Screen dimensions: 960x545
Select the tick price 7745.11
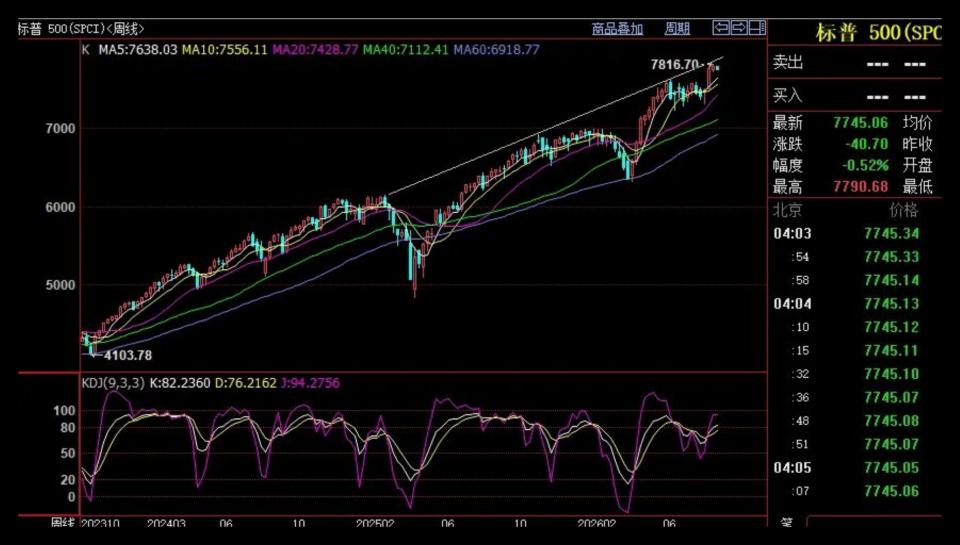[891, 350]
